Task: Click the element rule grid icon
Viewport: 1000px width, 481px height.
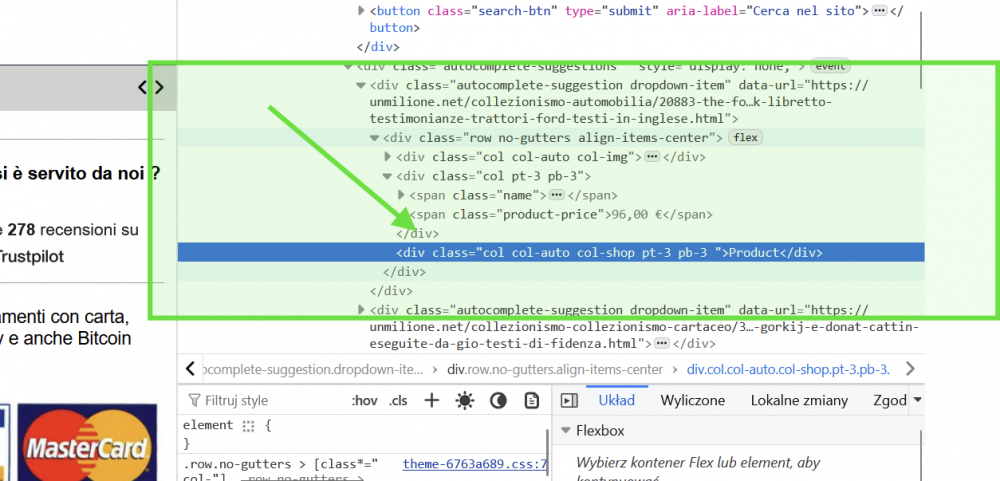Action: point(248,426)
